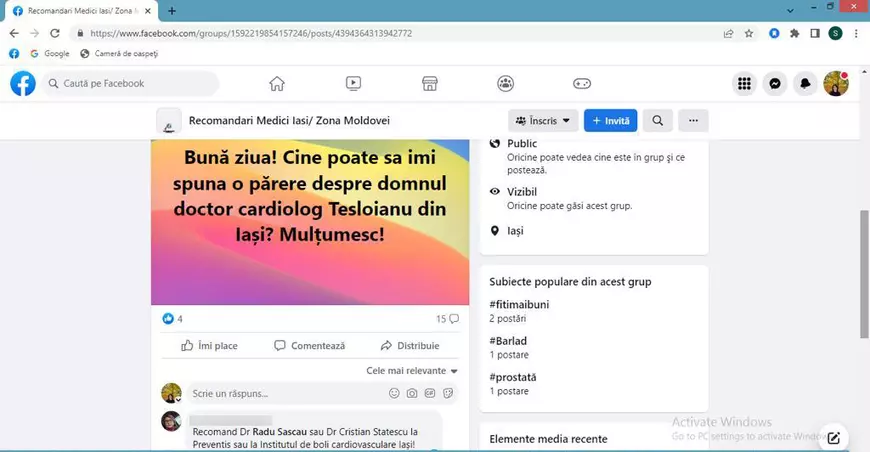Screen dimensions: 870x452
Task: Attach a photo with the camera icon
Action: tap(412, 393)
